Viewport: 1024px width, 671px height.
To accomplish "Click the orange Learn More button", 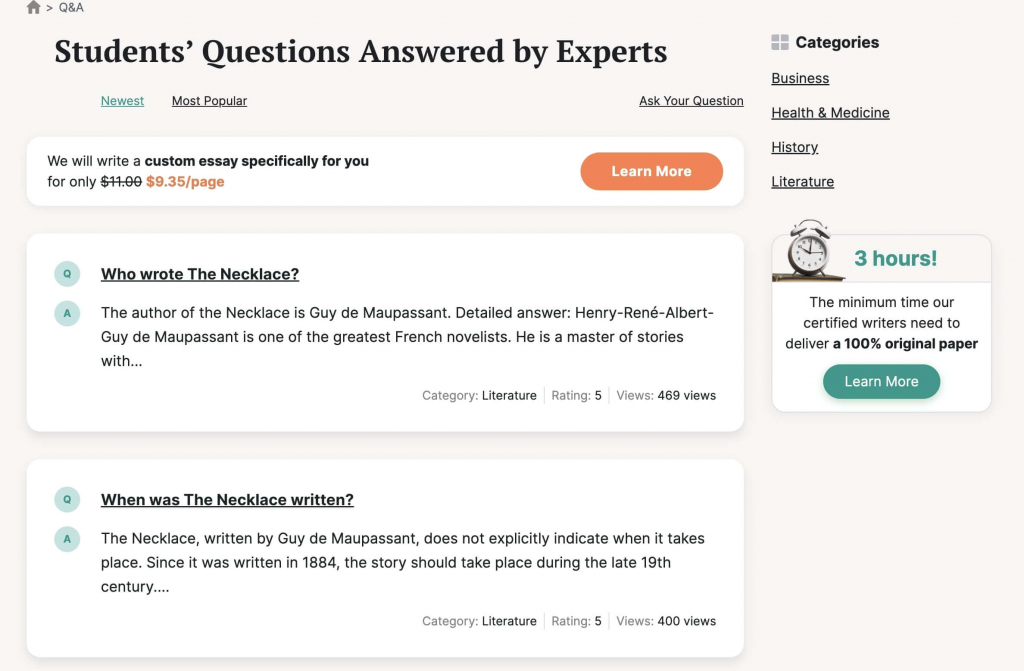I will (x=651, y=171).
